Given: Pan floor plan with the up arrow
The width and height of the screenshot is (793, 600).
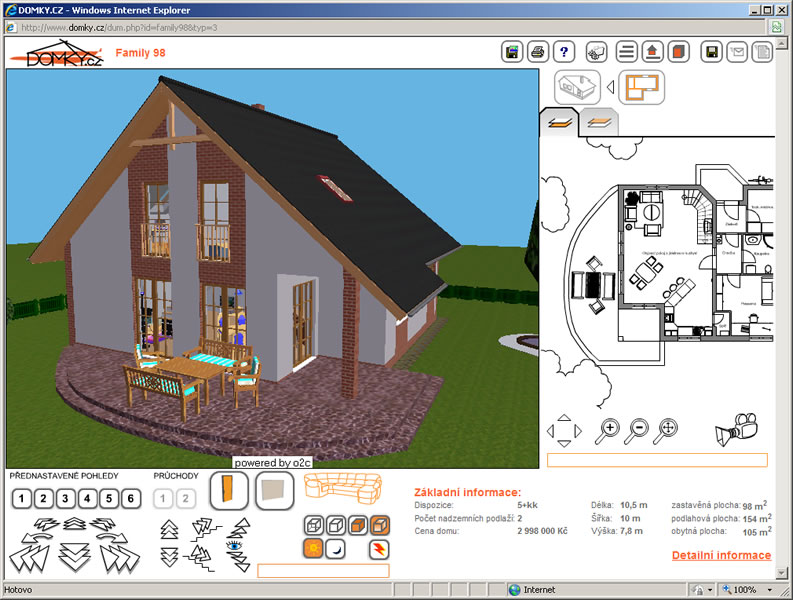Looking at the screenshot, I should coord(565,419).
